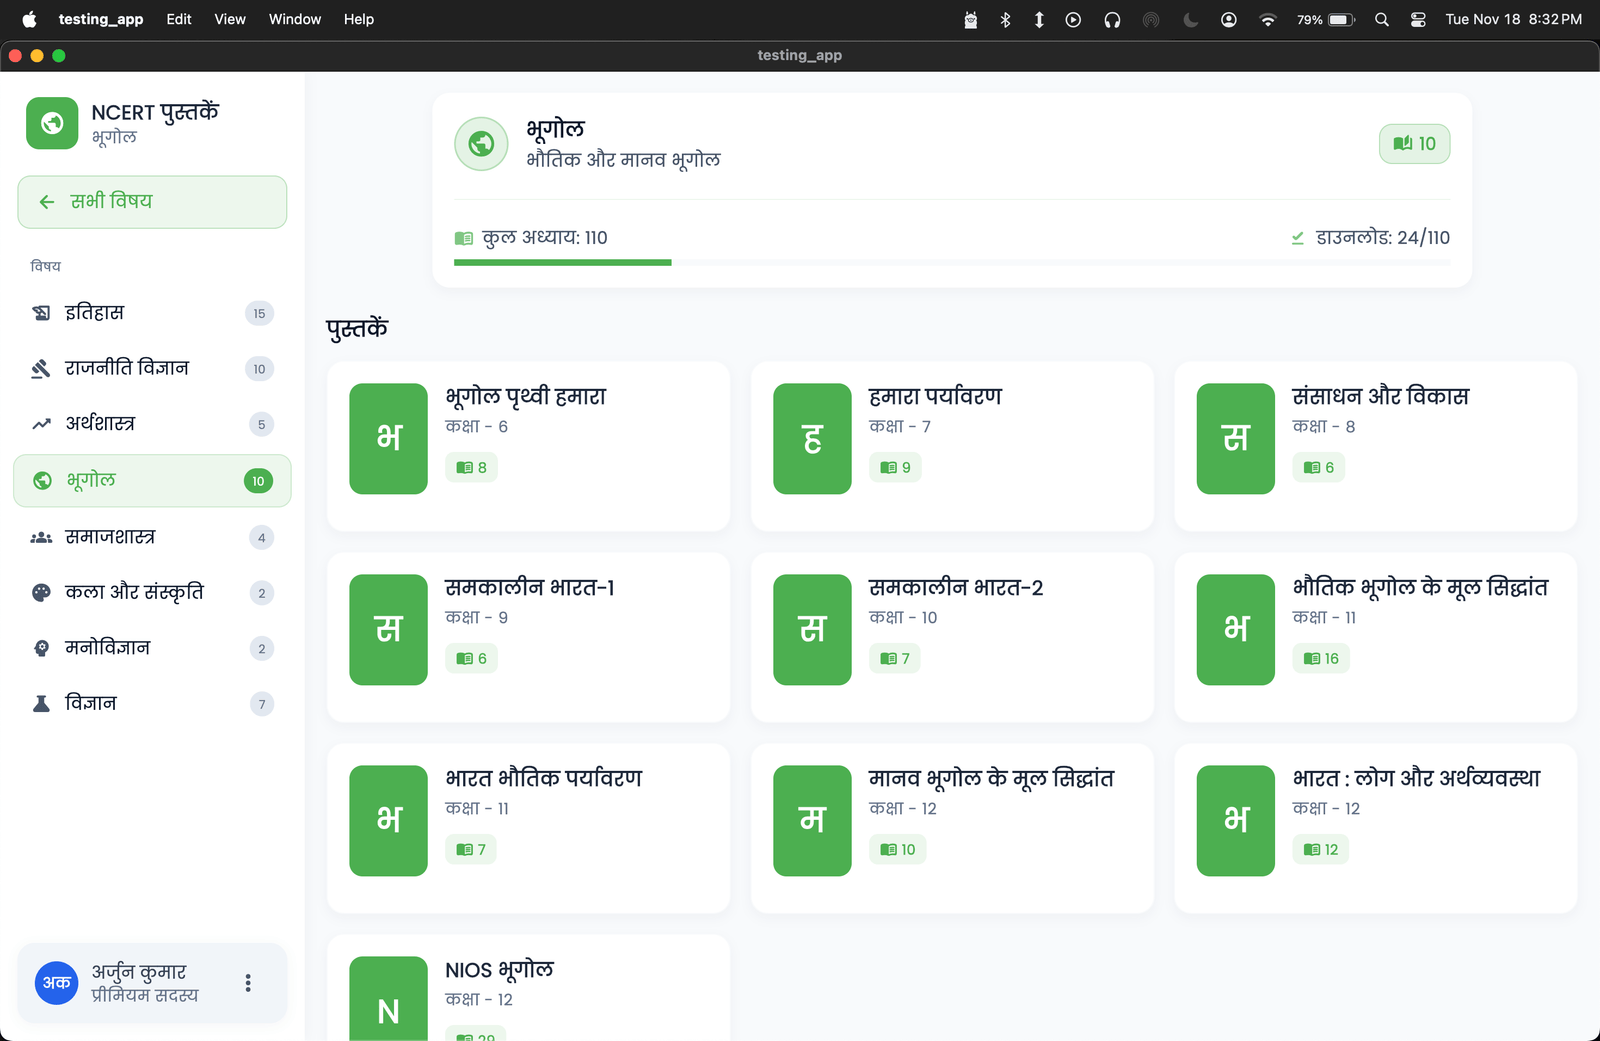The width and height of the screenshot is (1600, 1041).
Task: Select इतिहास subject
Action: click(x=152, y=313)
